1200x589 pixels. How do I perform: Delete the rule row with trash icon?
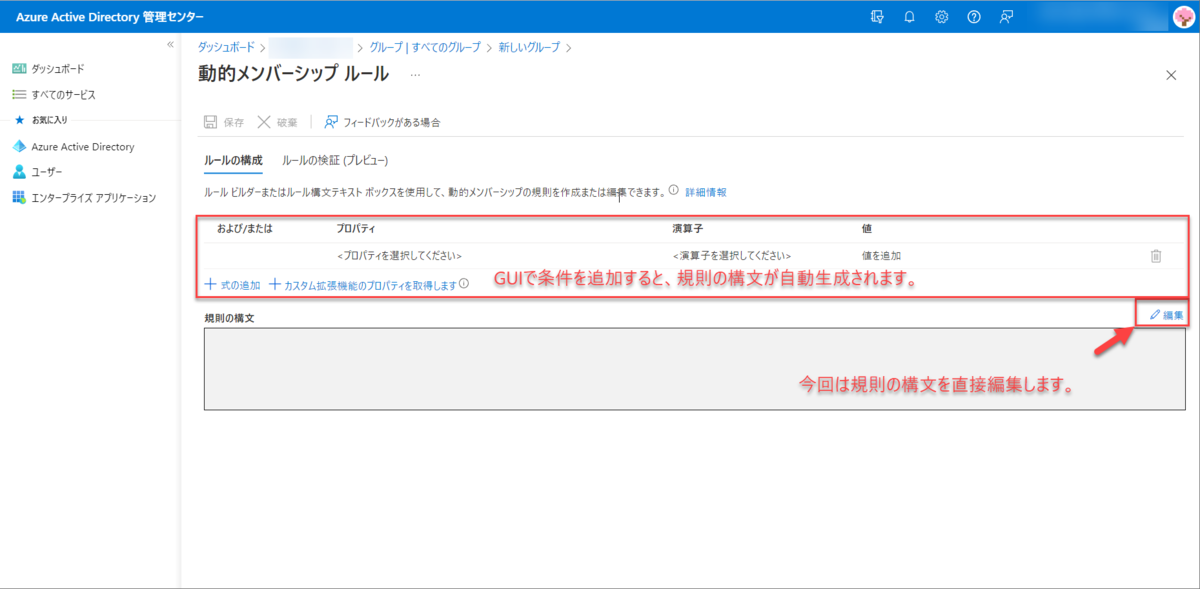1156,256
